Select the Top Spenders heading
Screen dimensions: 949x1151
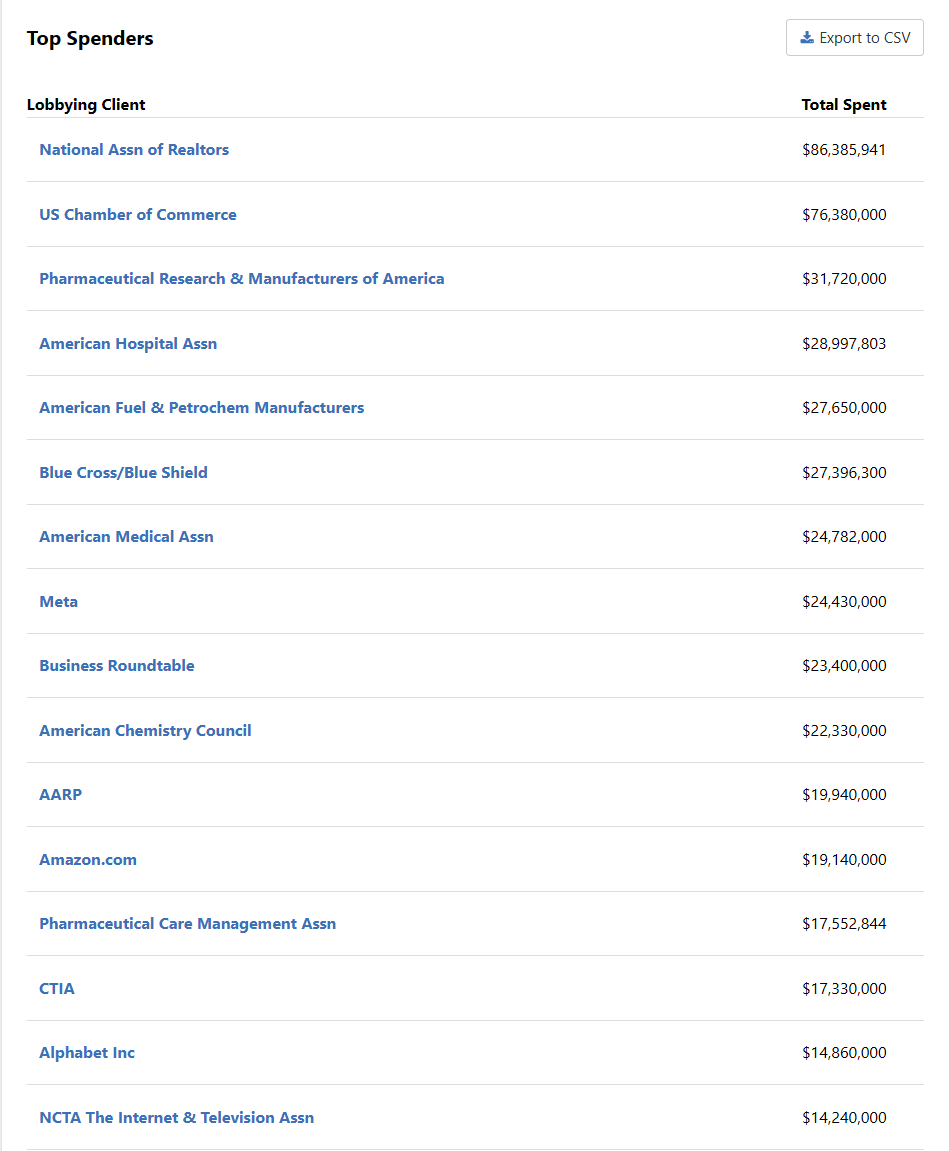(90, 38)
